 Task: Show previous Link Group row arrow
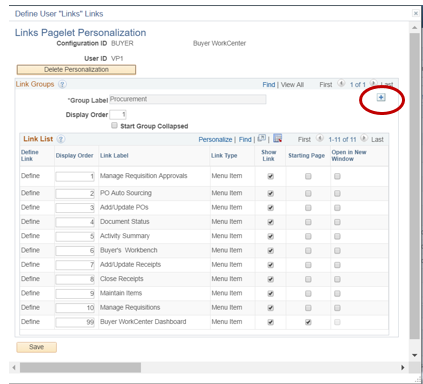coord(341,83)
